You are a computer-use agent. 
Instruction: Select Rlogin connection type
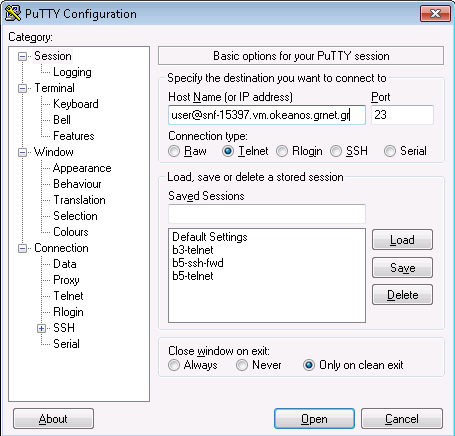pos(299,151)
